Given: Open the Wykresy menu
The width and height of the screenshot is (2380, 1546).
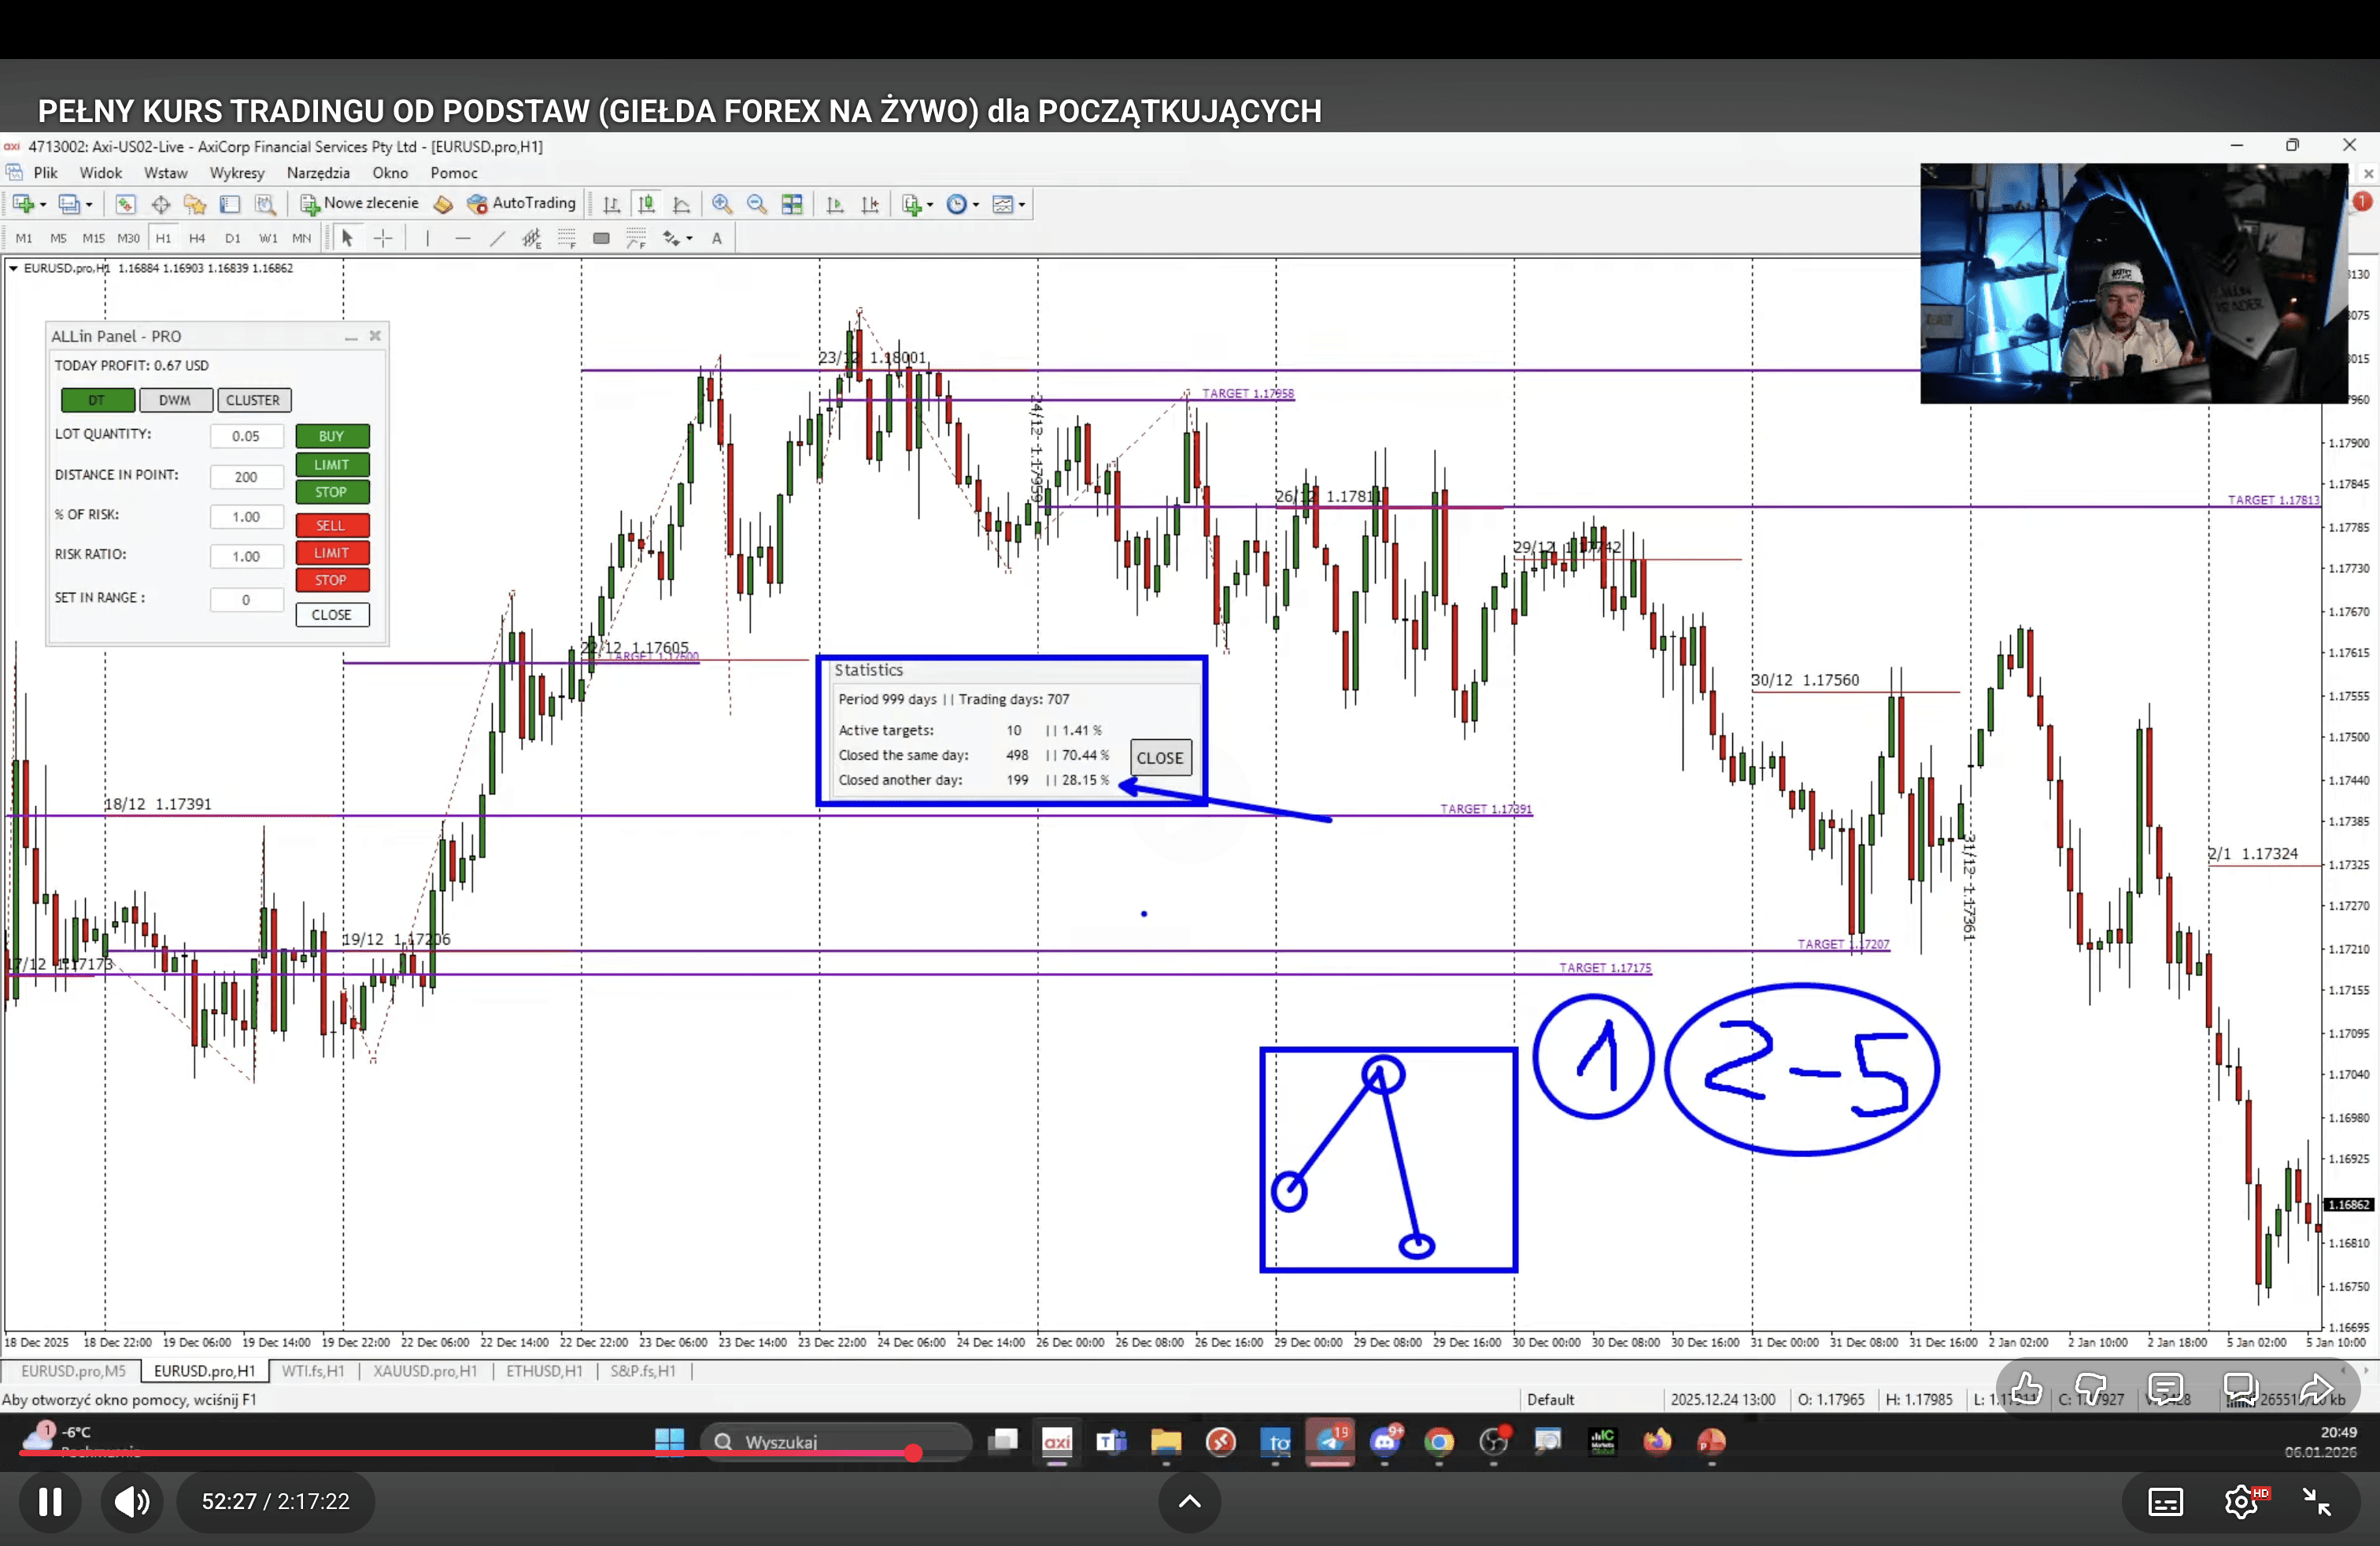Looking at the screenshot, I should coord(236,173).
